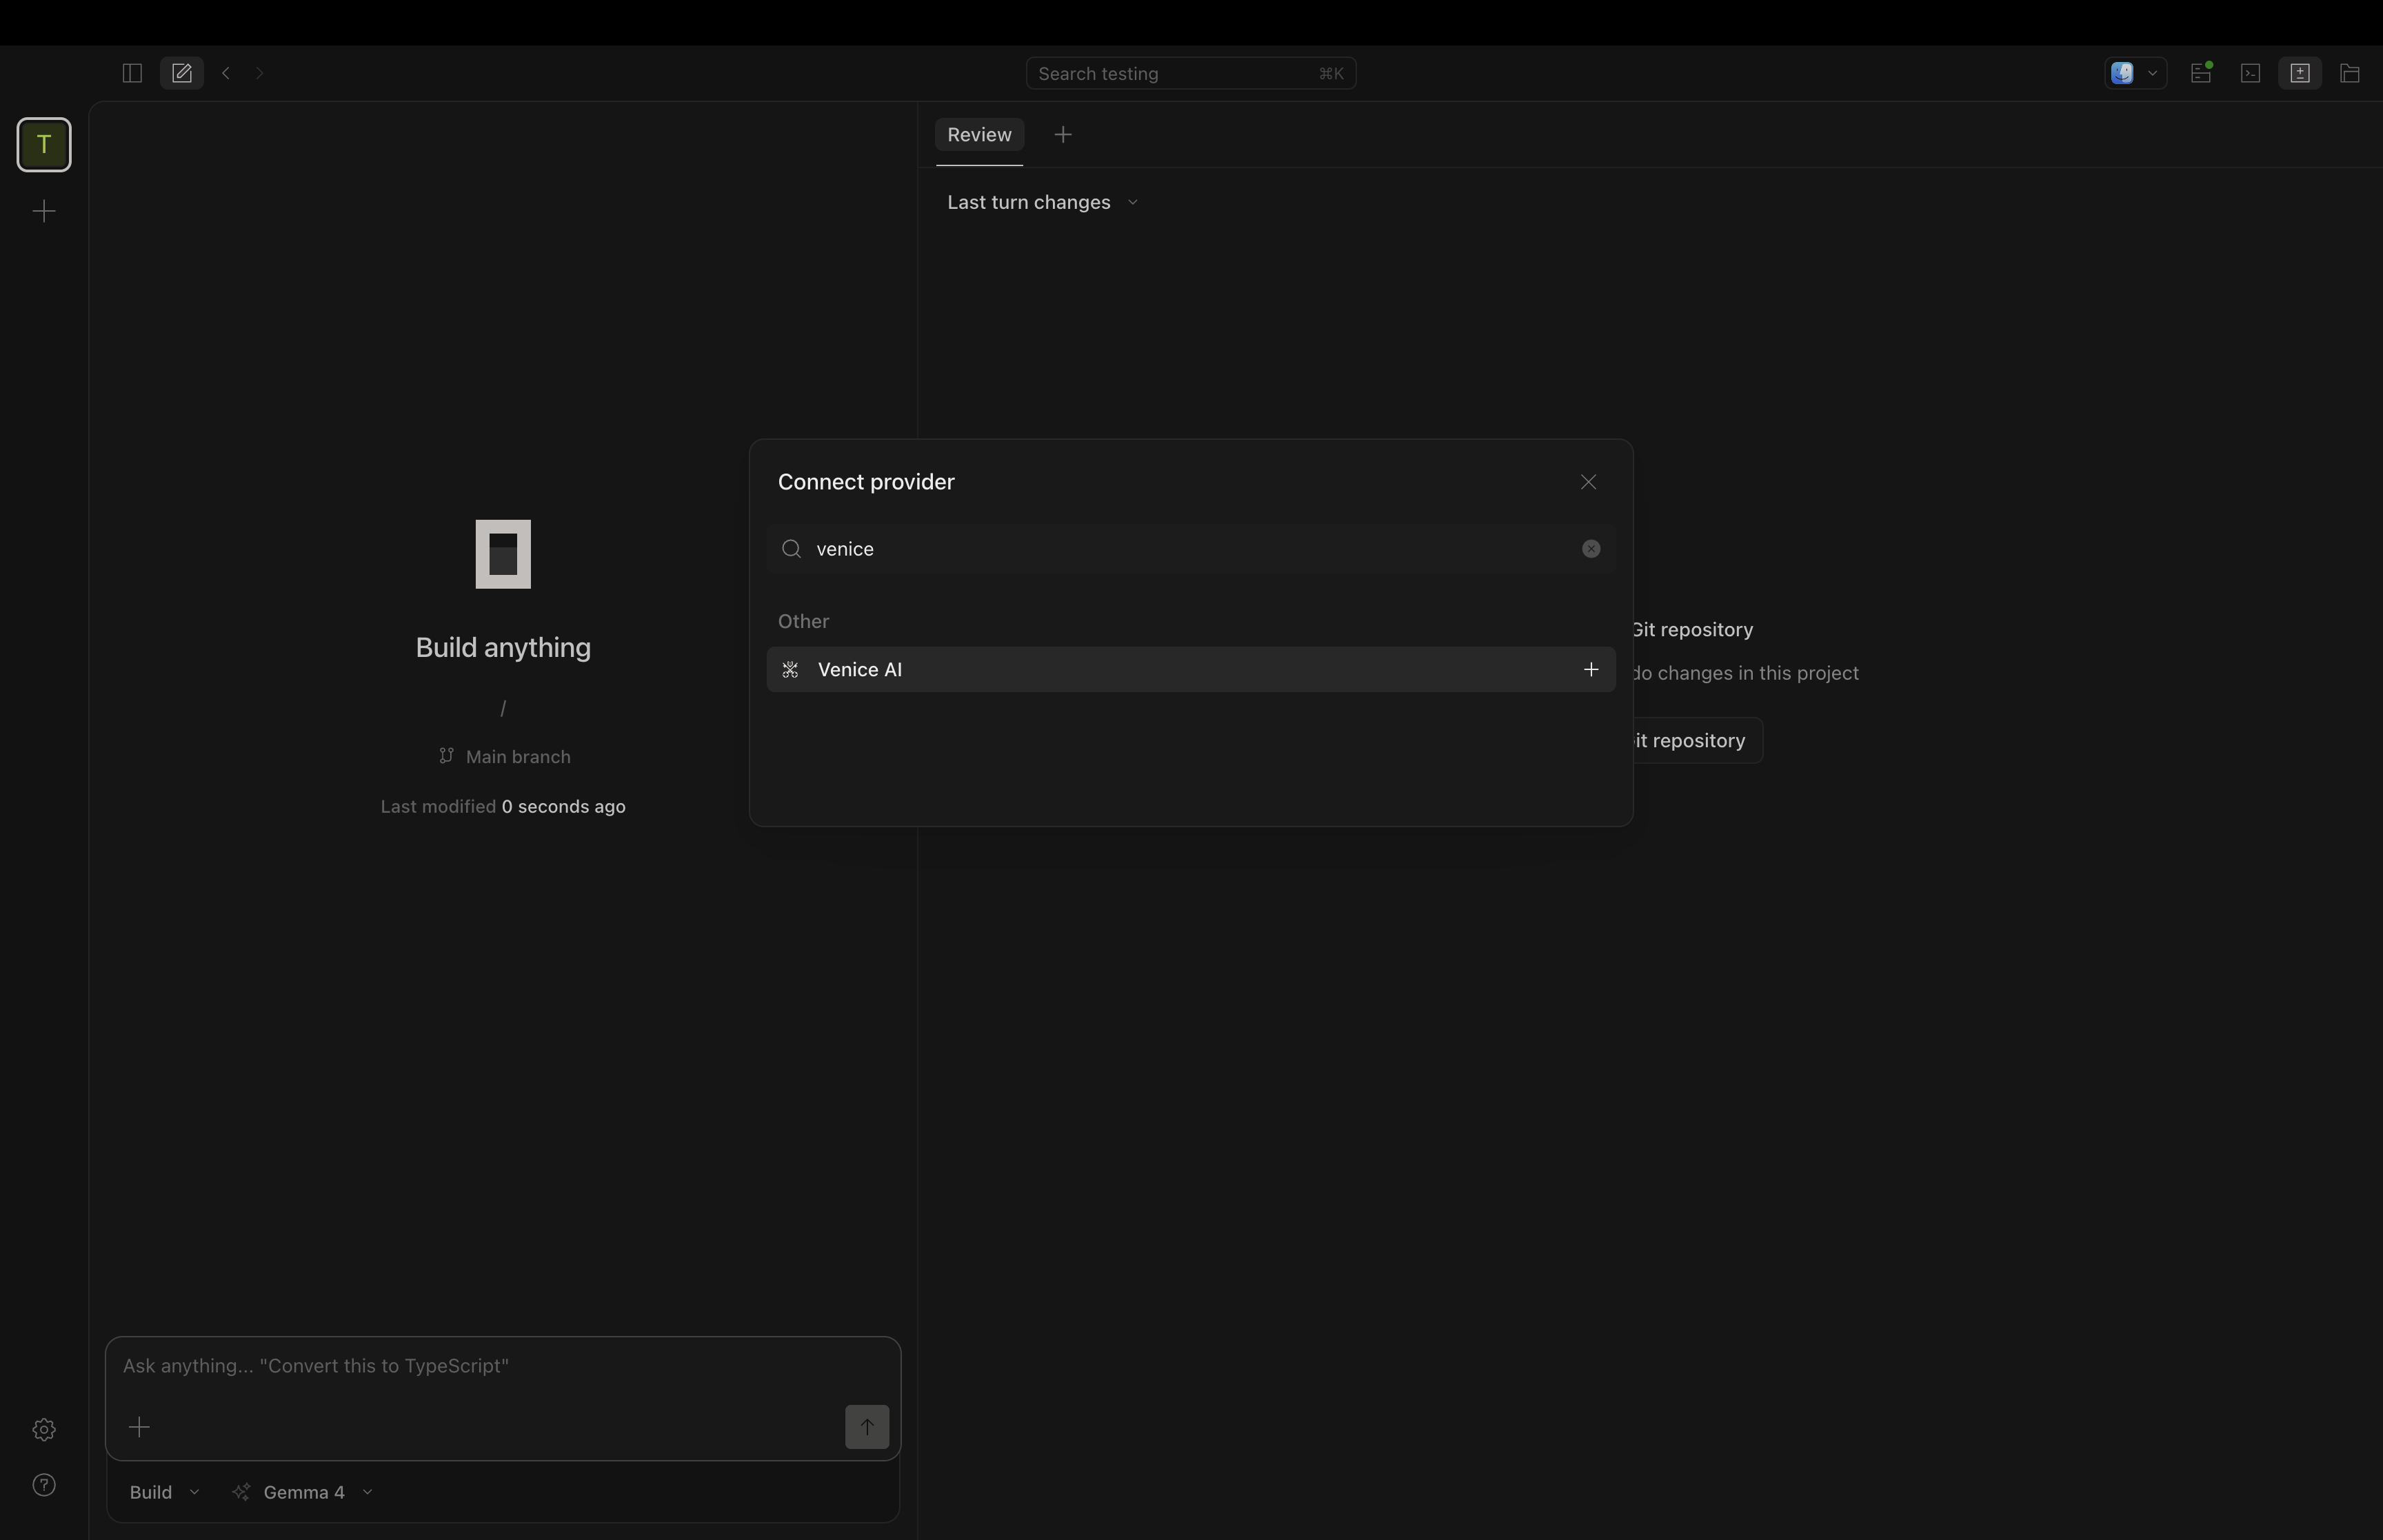The width and height of the screenshot is (2383, 1540).
Task: Open the Gemma 4 model dropdown
Action: (303, 1492)
